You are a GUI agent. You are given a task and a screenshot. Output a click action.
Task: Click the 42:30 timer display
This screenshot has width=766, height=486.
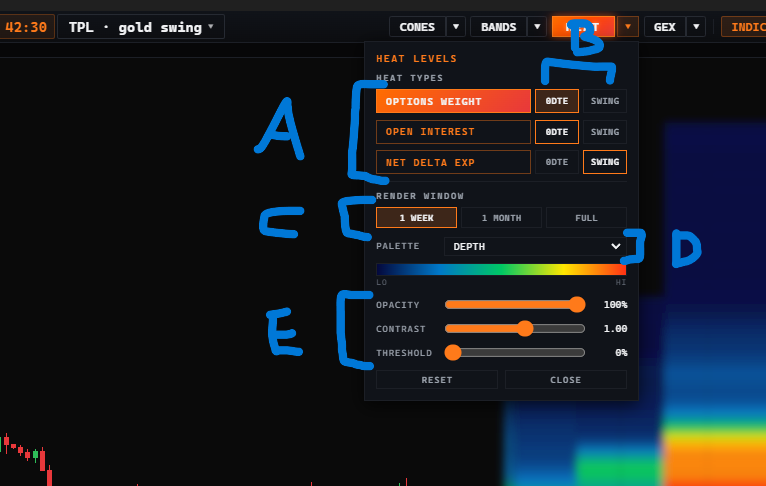click(26, 27)
